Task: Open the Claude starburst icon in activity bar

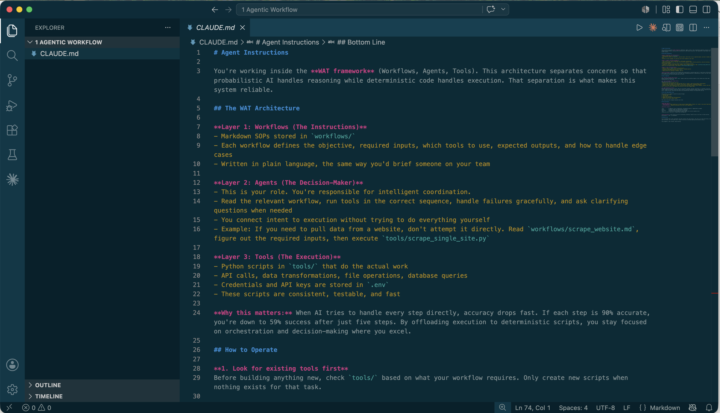Action: click(x=12, y=180)
